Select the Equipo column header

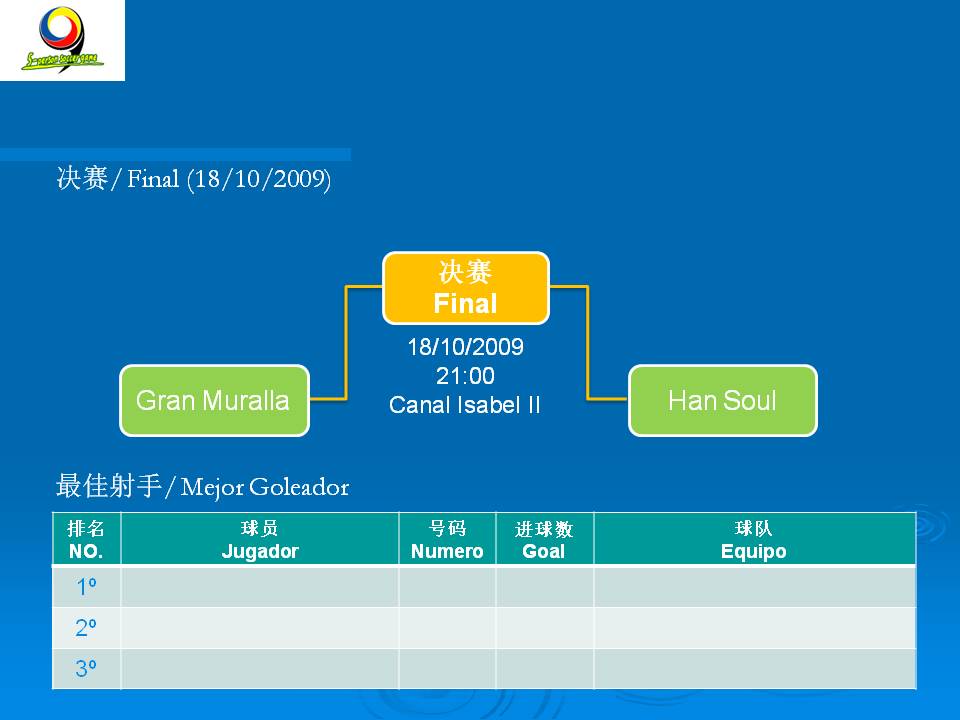click(x=754, y=540)
